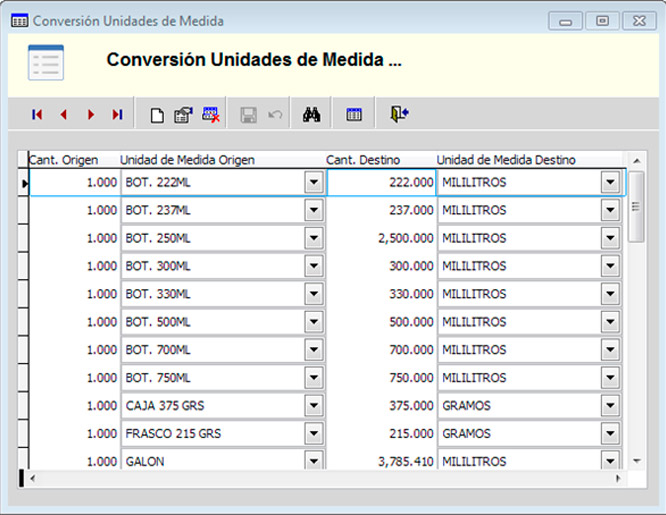Viewport: 666px width, 515px height.
Task: Click the edit record properties icon
Action: pyautogui.click(x=183, y=115)
